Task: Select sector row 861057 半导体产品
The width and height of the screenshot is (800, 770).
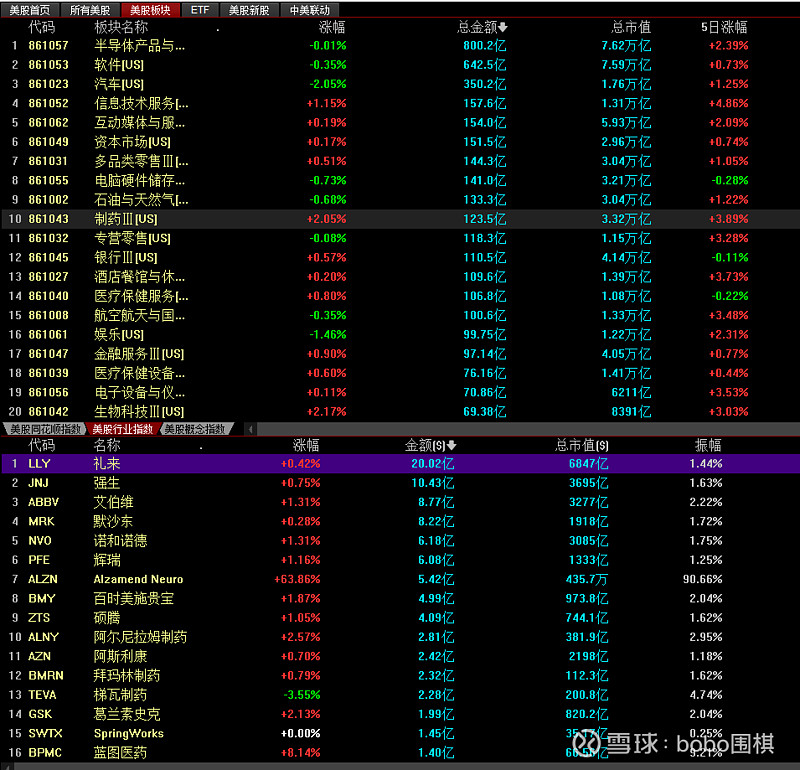Action: point(400,45)
